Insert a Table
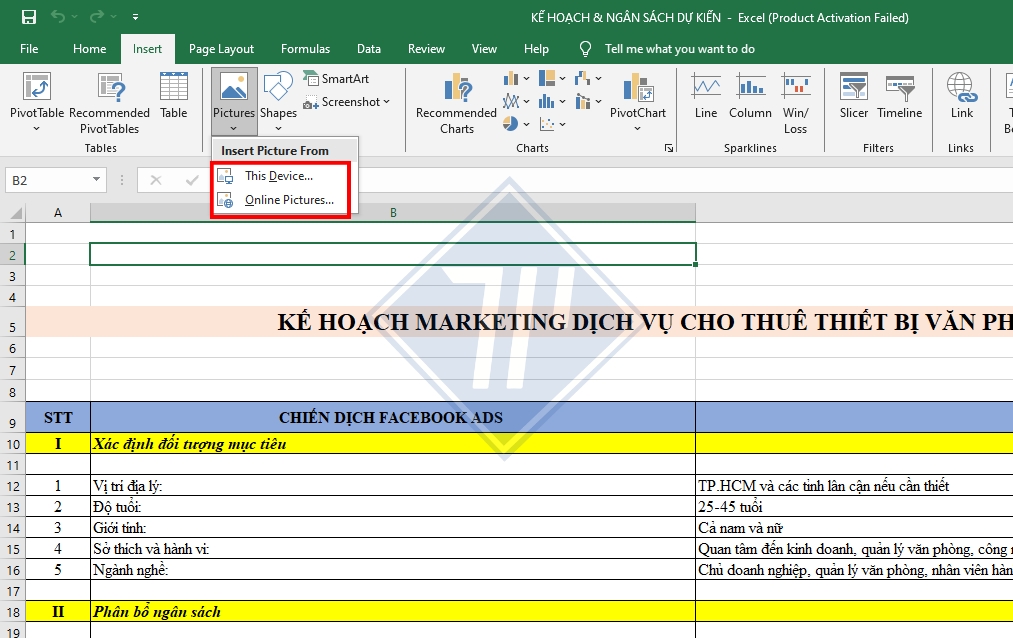 (173, 95)
